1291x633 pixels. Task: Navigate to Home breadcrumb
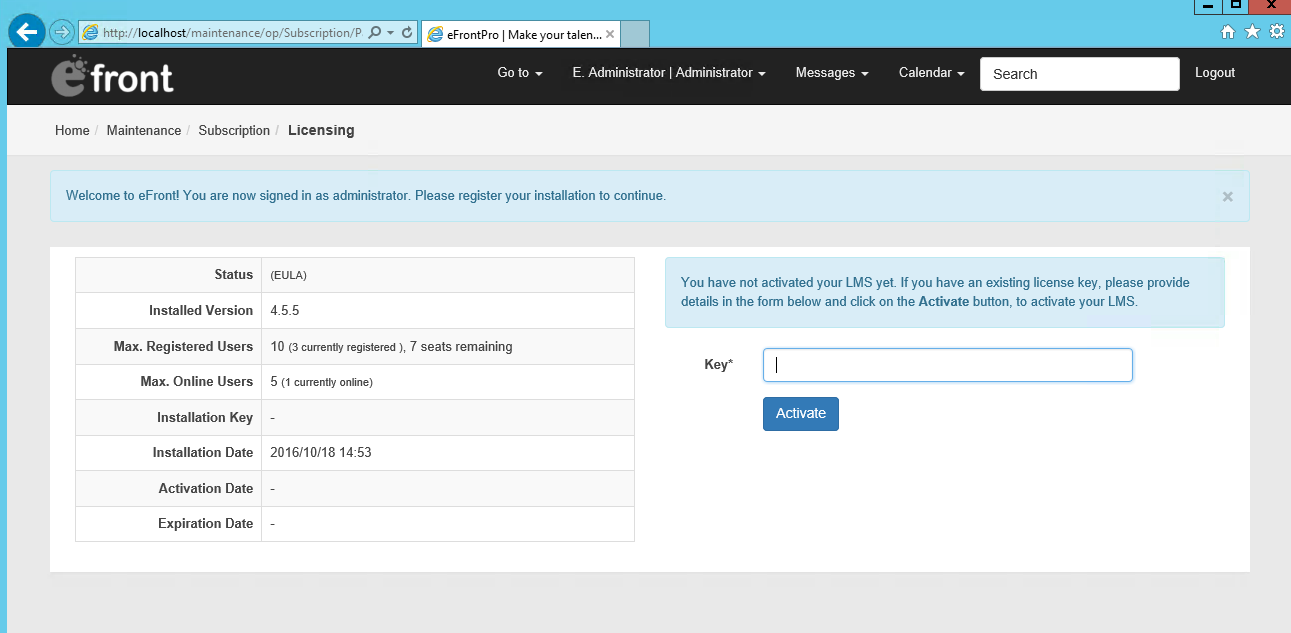coord(72,131)
